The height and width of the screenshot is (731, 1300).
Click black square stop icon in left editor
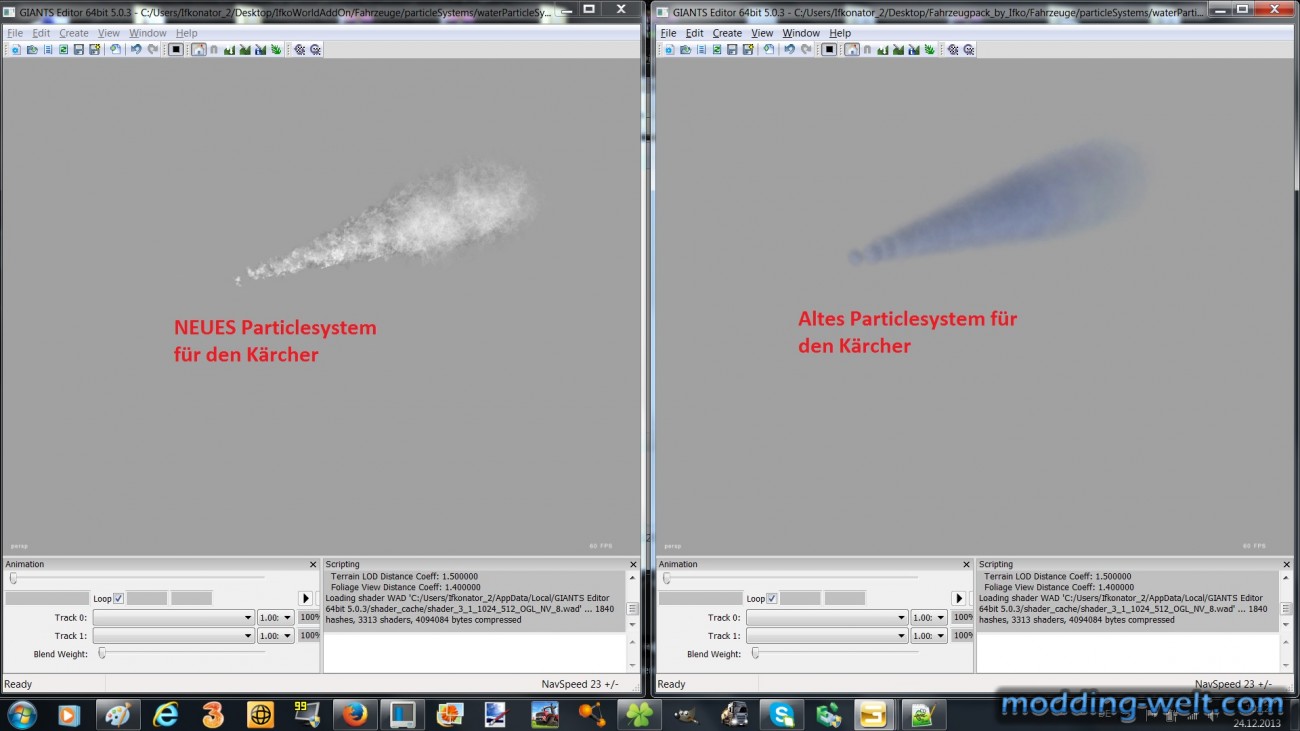coord(176,49)
